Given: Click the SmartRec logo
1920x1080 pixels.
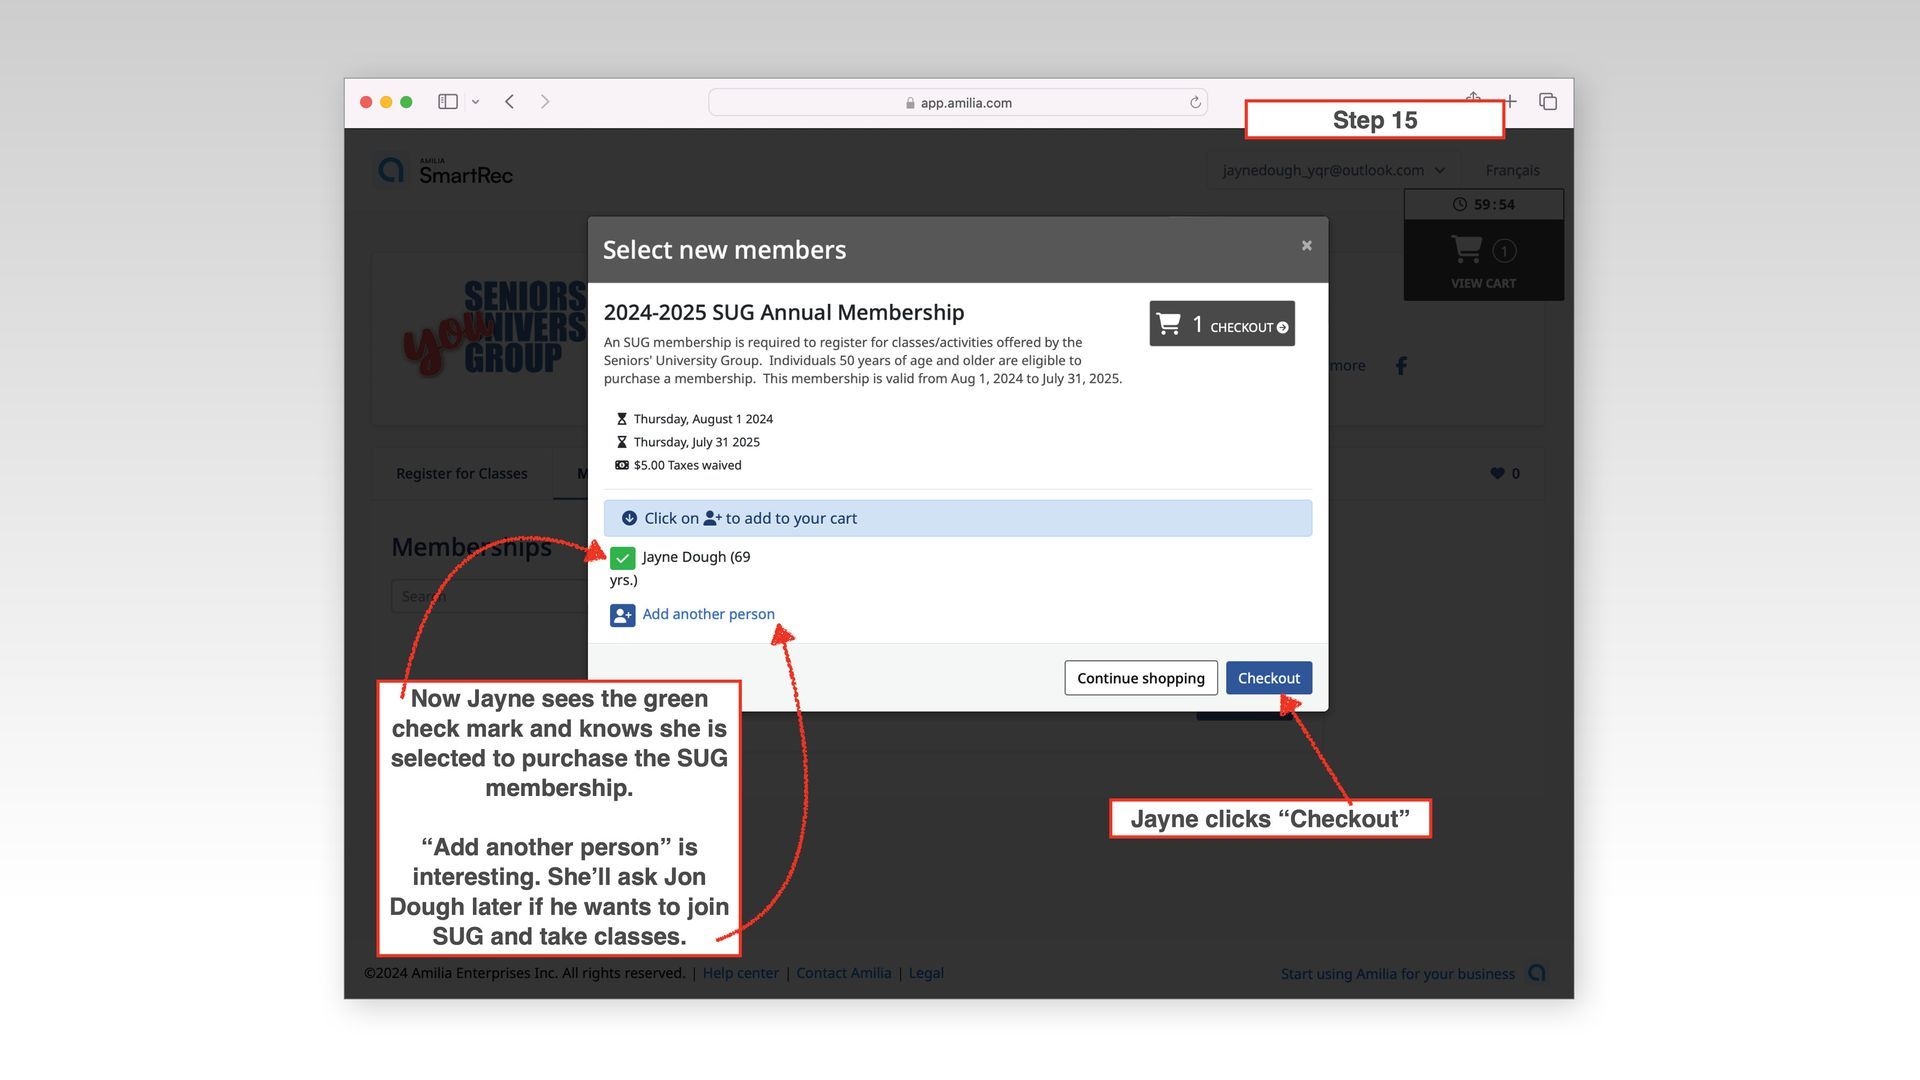Looking at the screenshot, I should 445,171.
